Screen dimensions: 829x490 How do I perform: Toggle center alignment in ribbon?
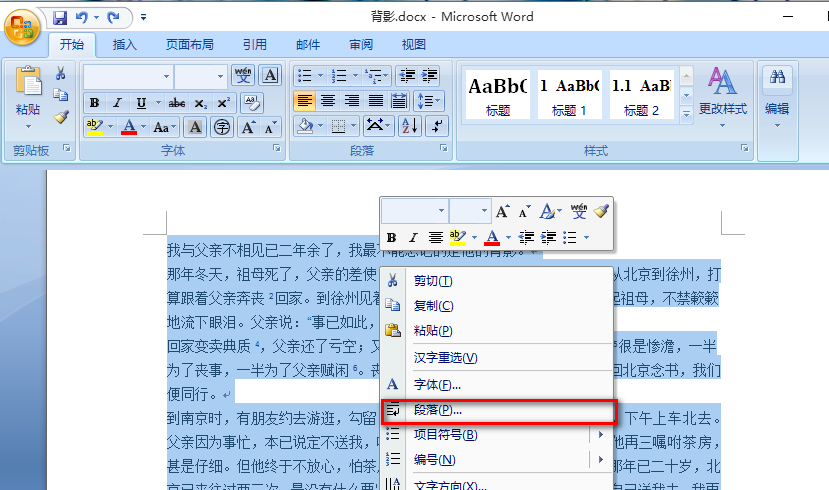coord(328,100)
